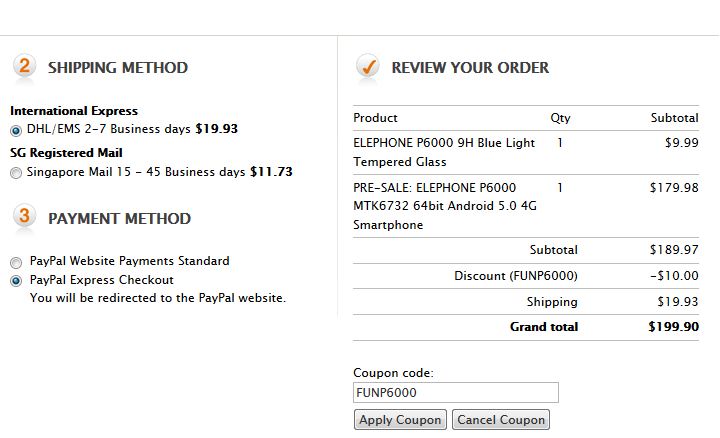Click the SG Registered Mail label
Image resolution: width=720 pixels, height=438 pixels.
coord(66,153)
